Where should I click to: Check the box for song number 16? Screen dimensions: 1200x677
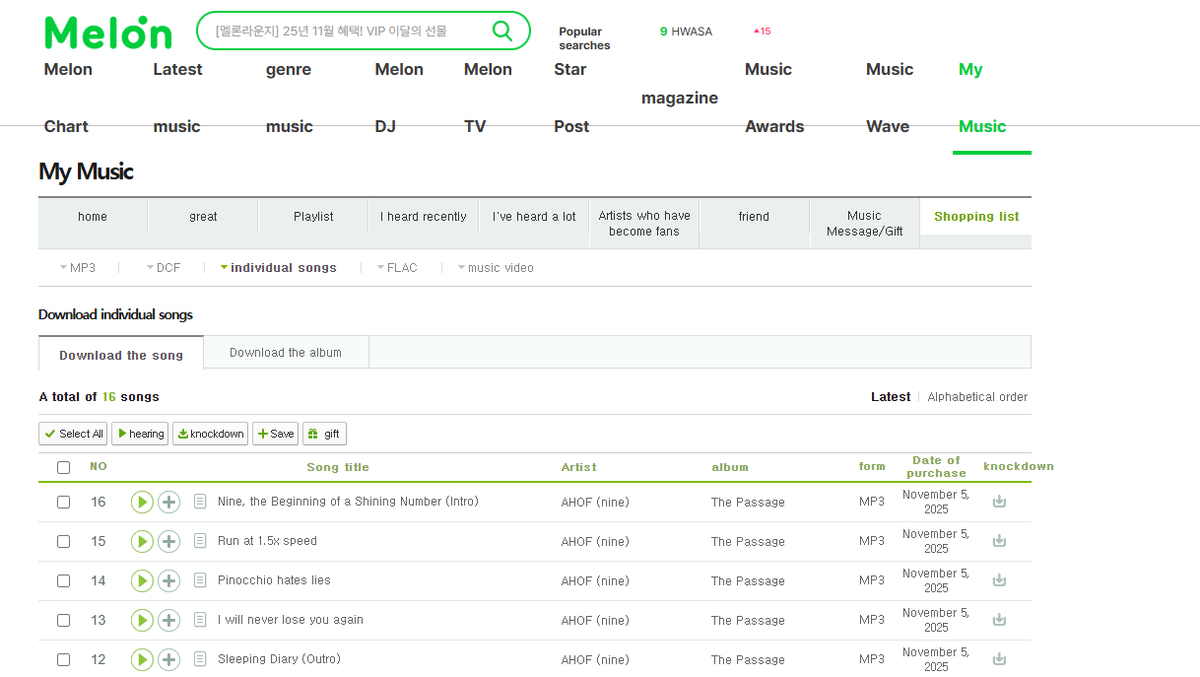(64, 502)
